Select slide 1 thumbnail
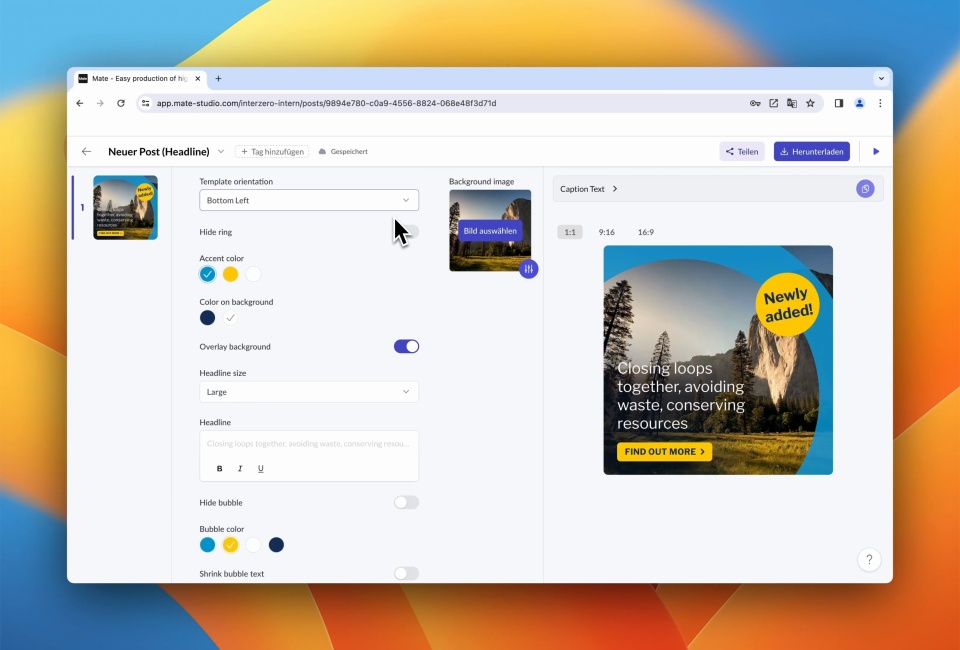960x650 pixels. click(x=126, y=207)
